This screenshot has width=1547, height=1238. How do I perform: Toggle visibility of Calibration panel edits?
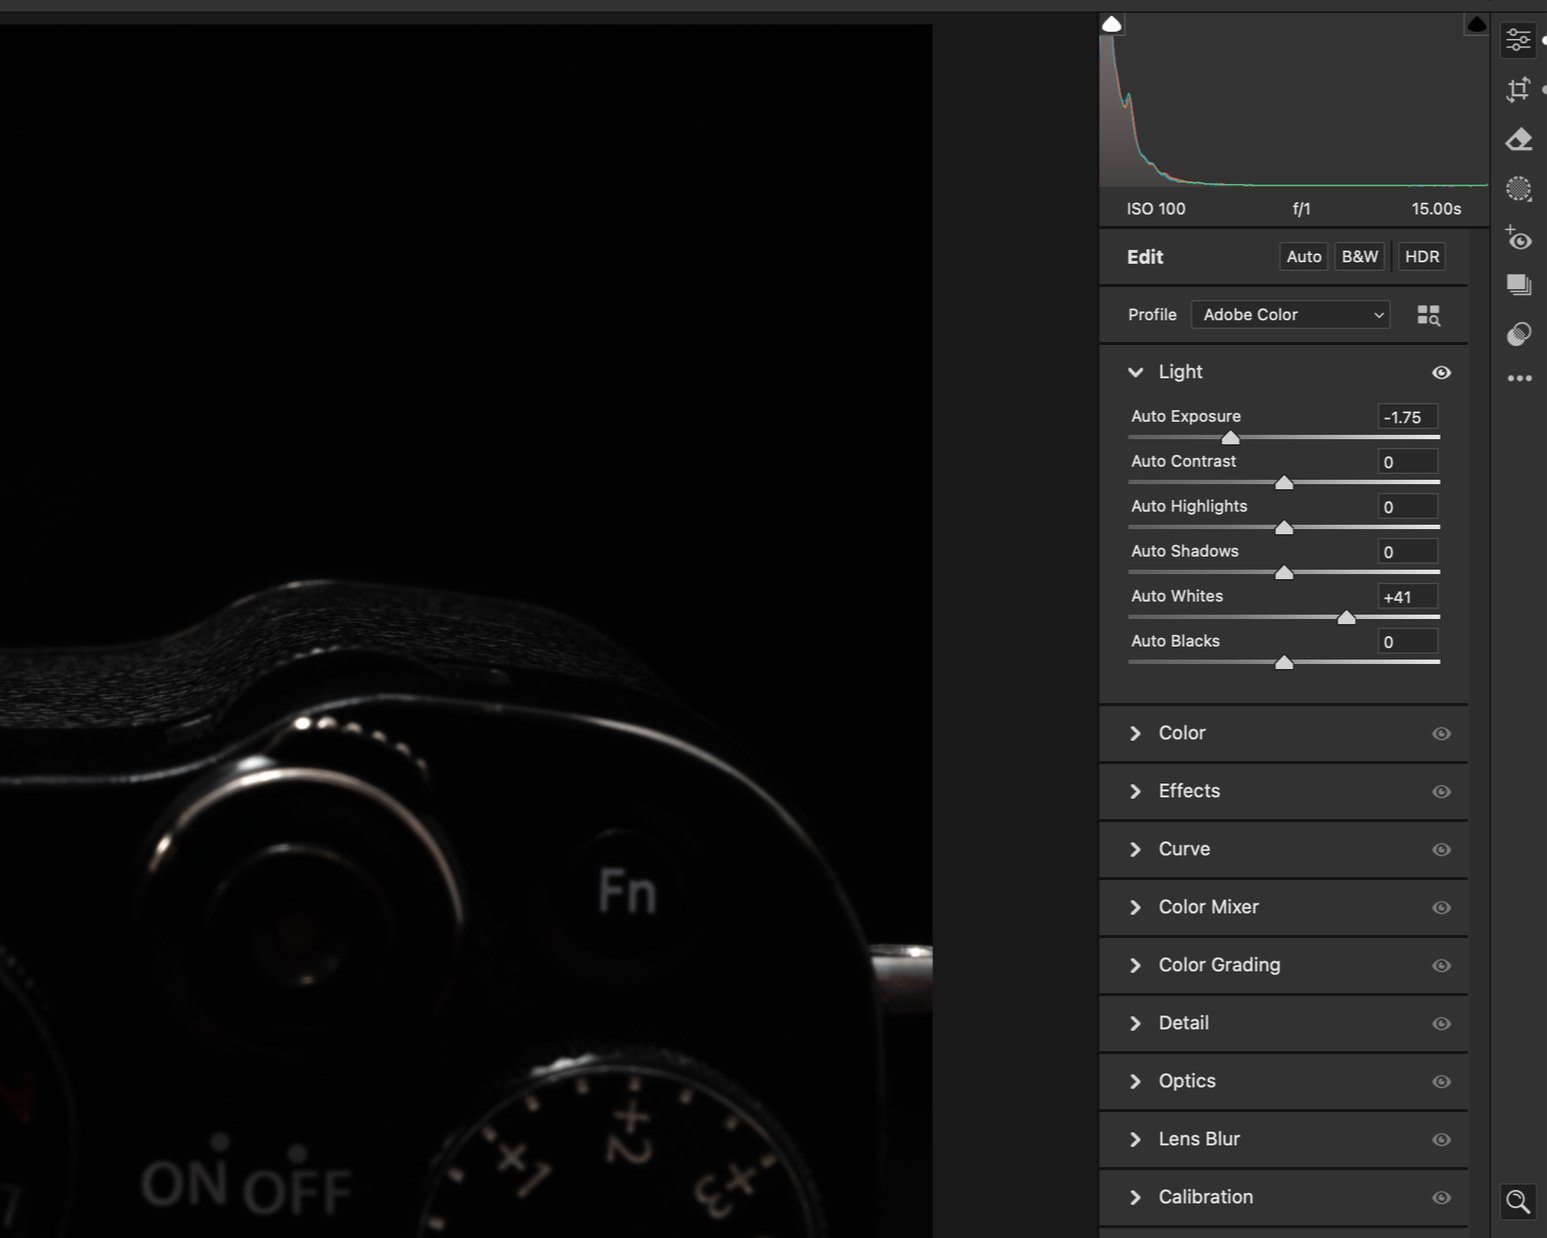tap(1441, 1197)
